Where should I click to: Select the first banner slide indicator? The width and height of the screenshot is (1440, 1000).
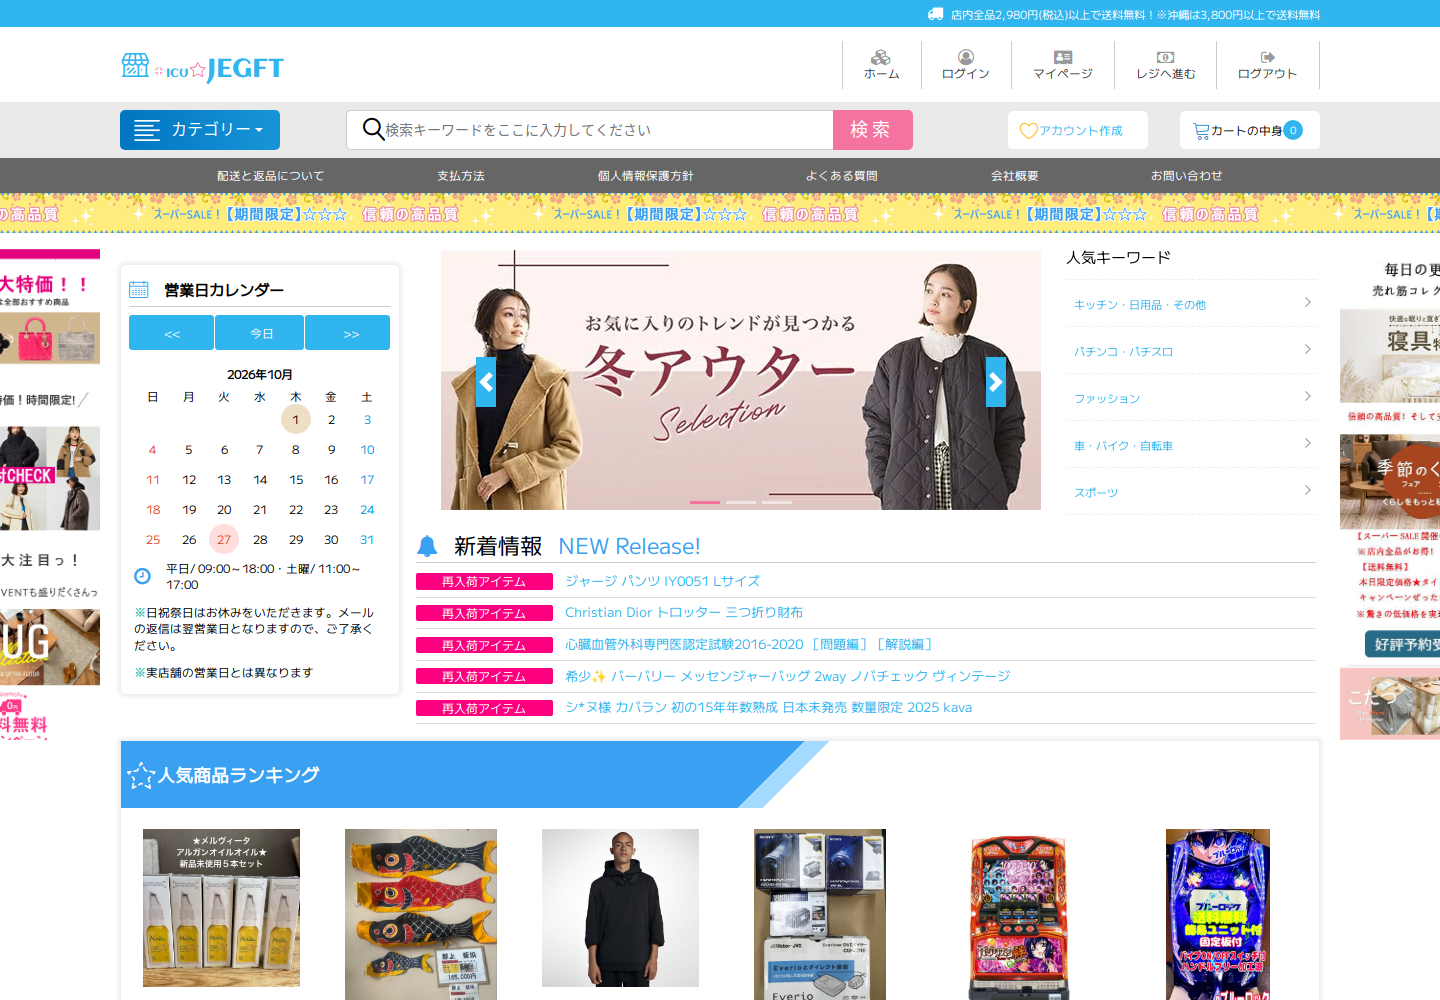705,502
